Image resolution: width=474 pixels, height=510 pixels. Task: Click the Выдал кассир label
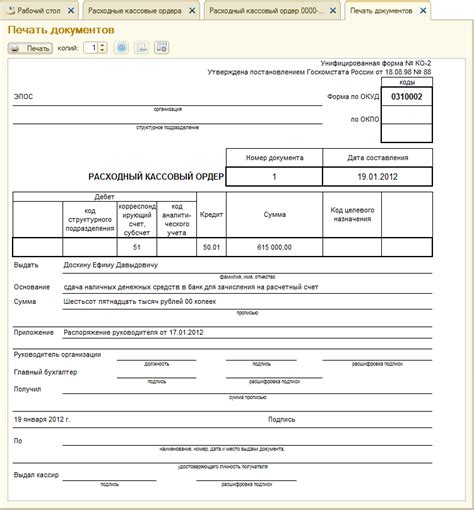[x=36, y=475]
